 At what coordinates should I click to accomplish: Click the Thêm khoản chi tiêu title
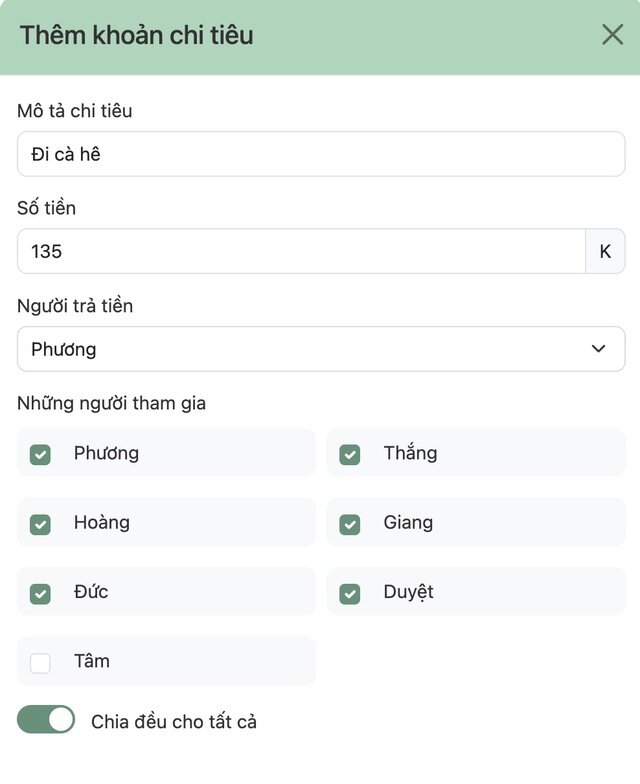[x=137, y=36]
